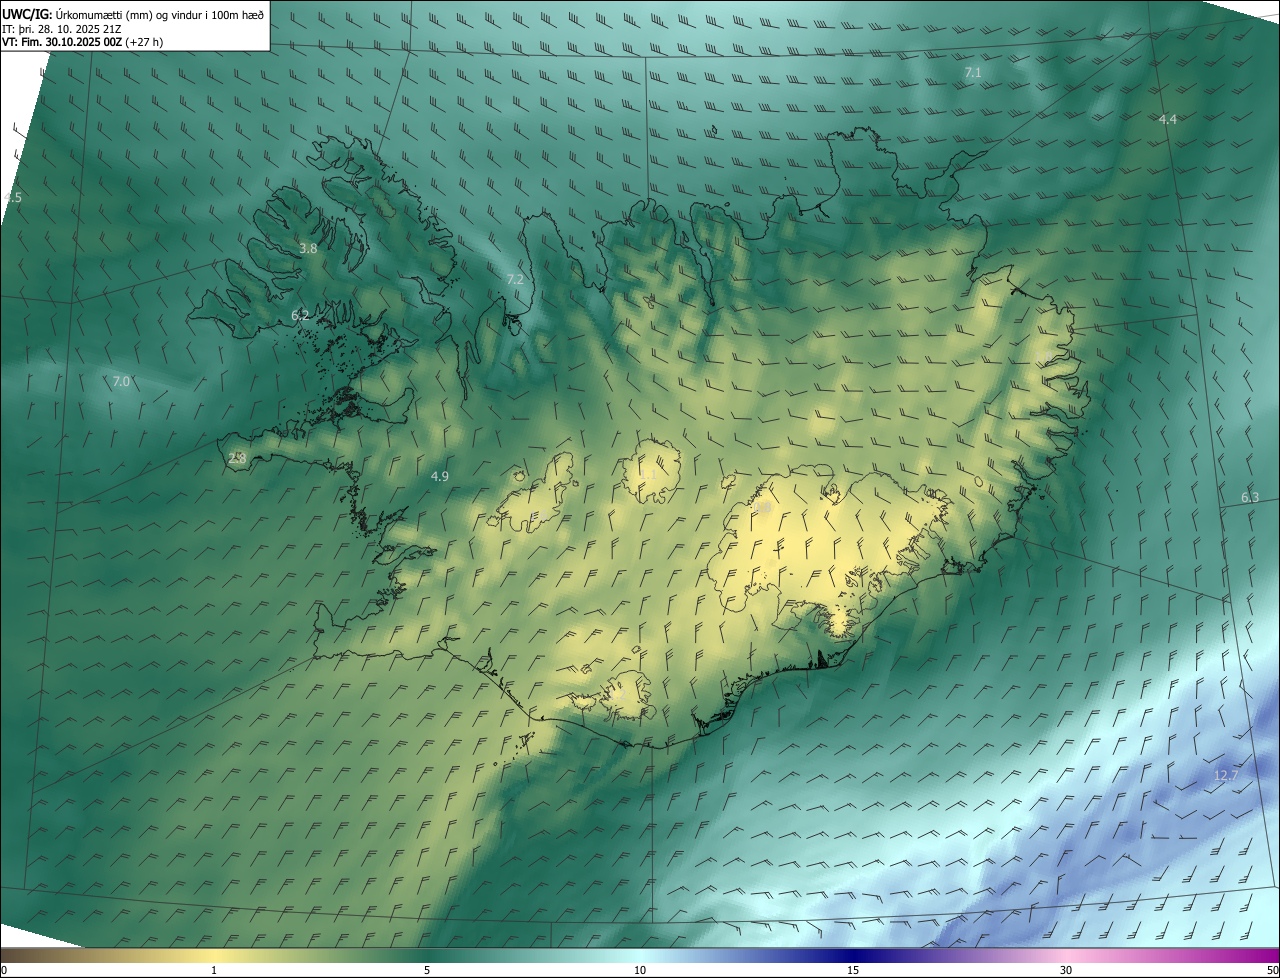Click the 4.4 precipitation value label
The width and height of the screenshot is (1280, 978).
click(x=1167, y=119)
